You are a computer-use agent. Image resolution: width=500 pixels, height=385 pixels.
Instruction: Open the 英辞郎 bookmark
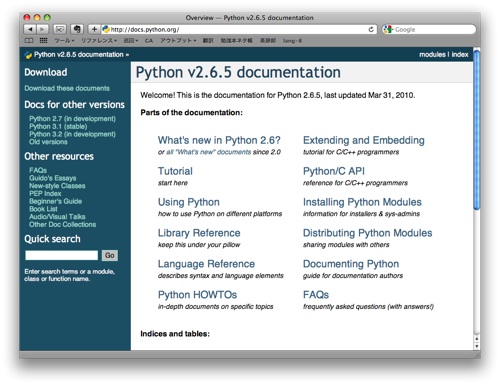click(x=268, y=41)
